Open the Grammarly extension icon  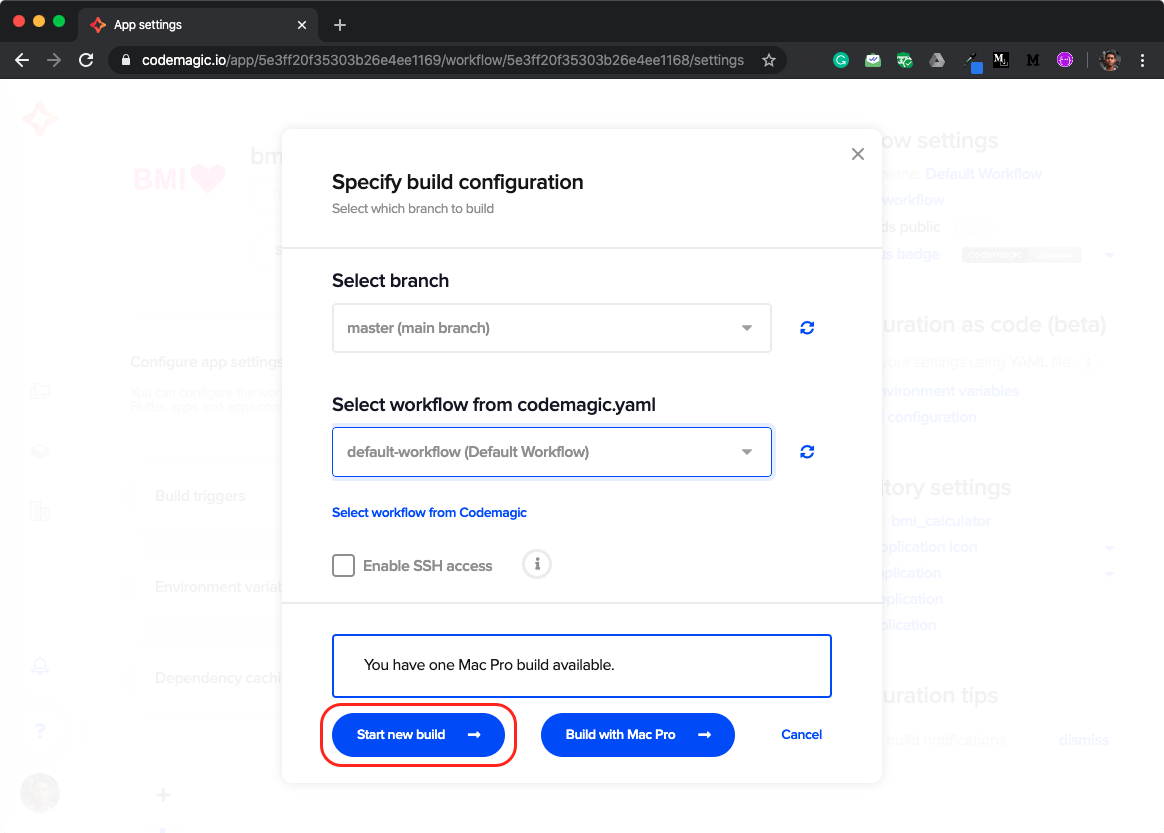tap(841, 60)
